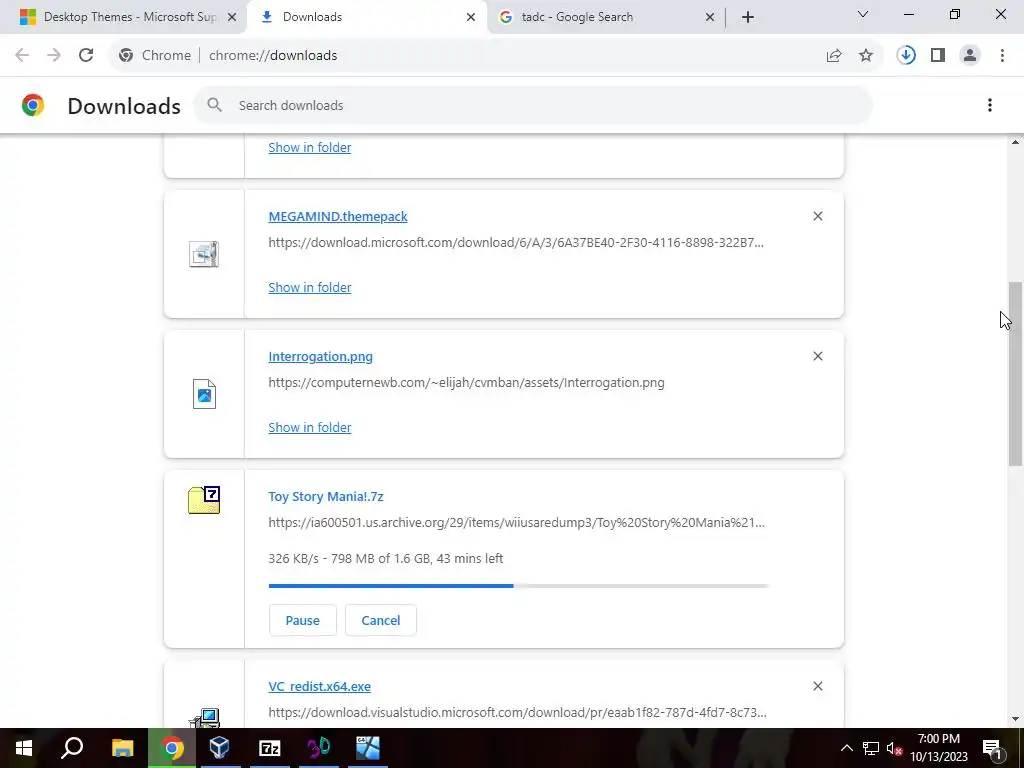This screenshot has width=1024, height=768.
Task: Open the downloads bubble icon in the toolbar
Action: coord(906,56)
